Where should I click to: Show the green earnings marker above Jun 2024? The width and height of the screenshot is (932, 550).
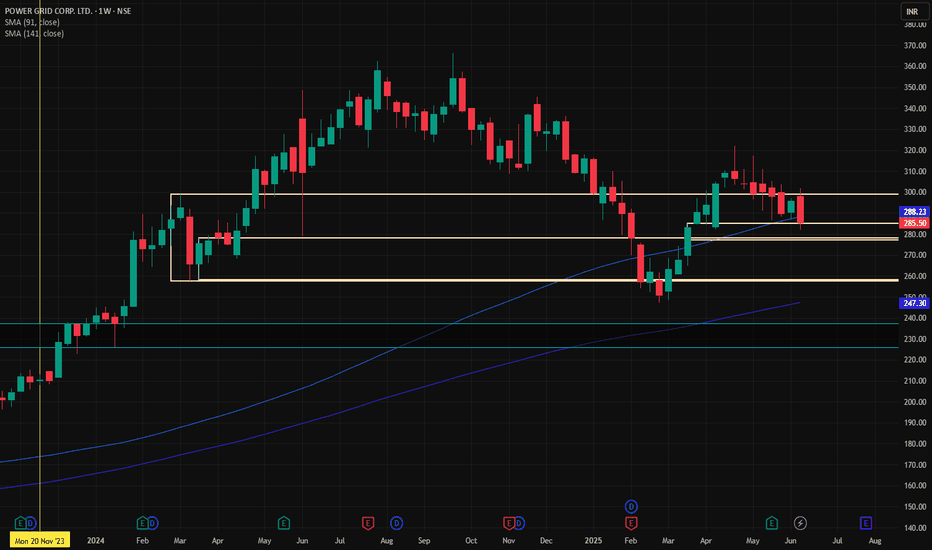pyautogui.click(x=284, y=523)
